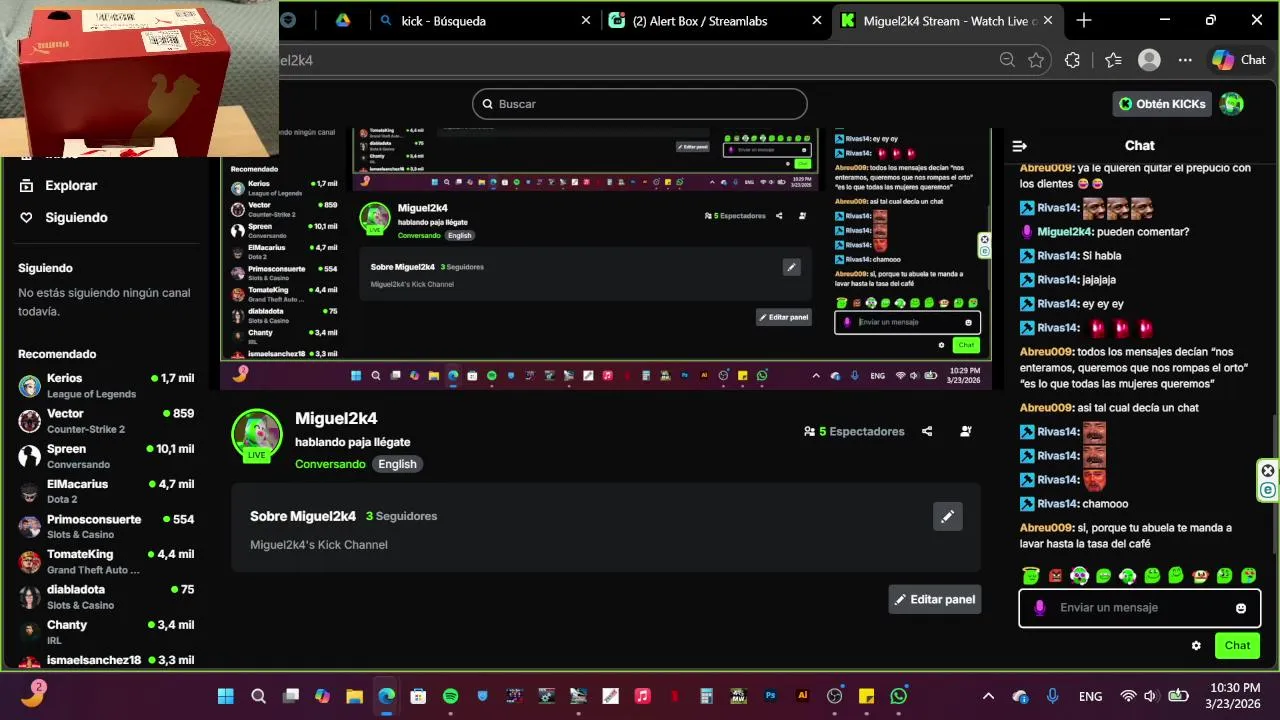Click the English language tag
The width and height of the screenshot is (1280, 720).
point(397,464)
